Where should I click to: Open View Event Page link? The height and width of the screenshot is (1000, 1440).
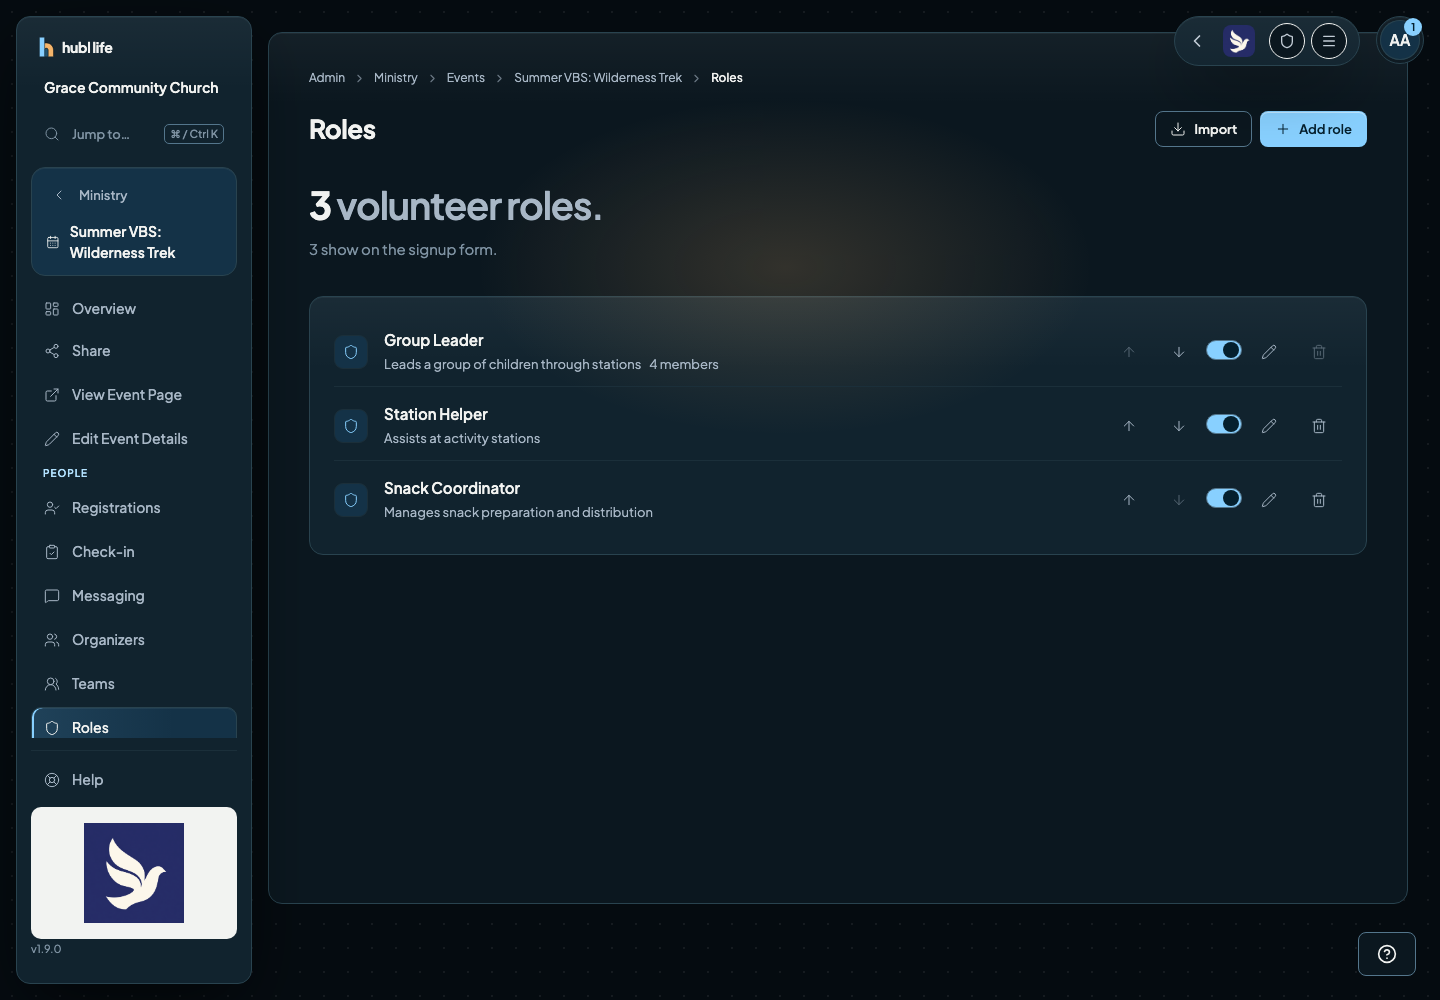pos(134,395)
